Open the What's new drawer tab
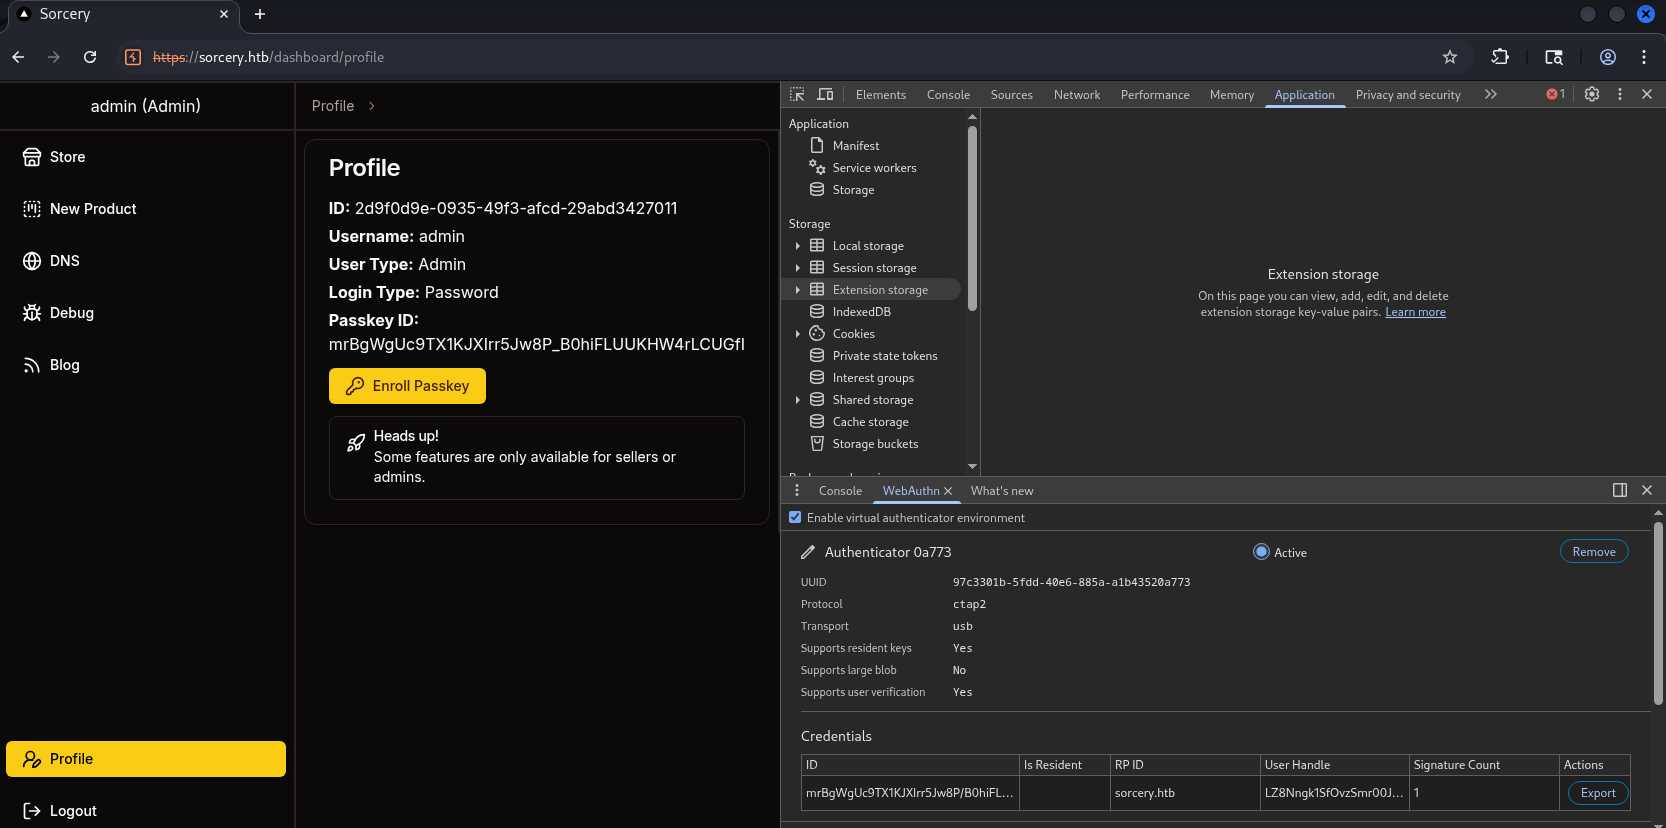The image size is (1666, 828). pyautogui.click(x=1001, y=491)
